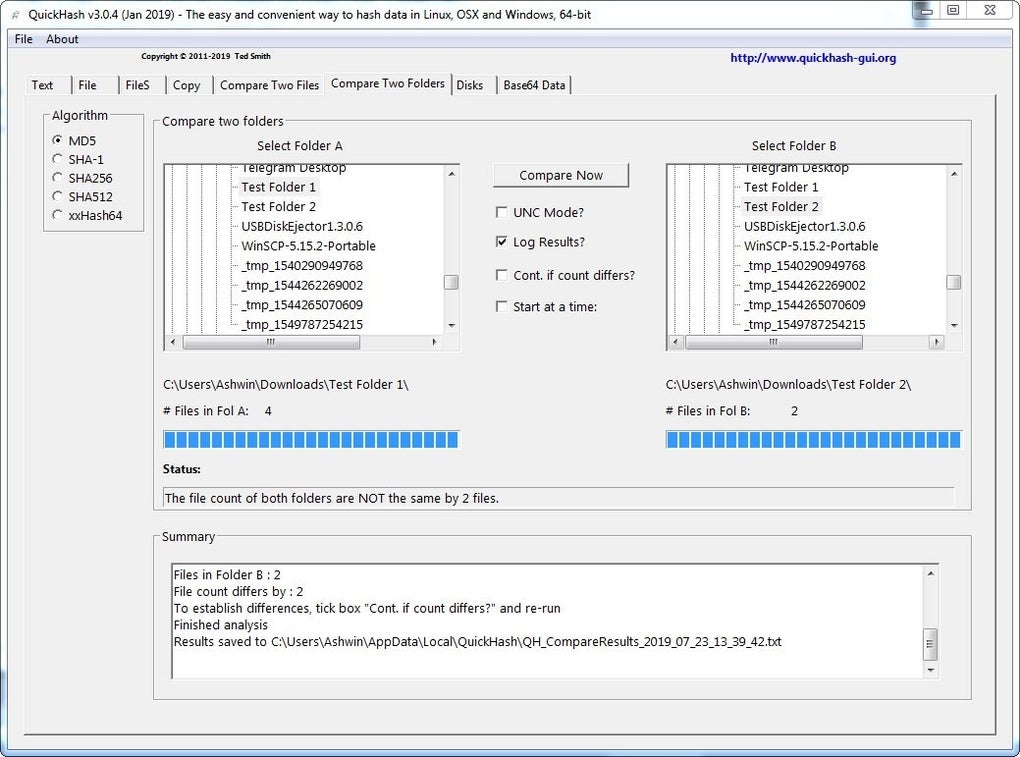Select the SHA256 algorithm
This screenshot has height=757, width=1020.
tap(57, 178)
